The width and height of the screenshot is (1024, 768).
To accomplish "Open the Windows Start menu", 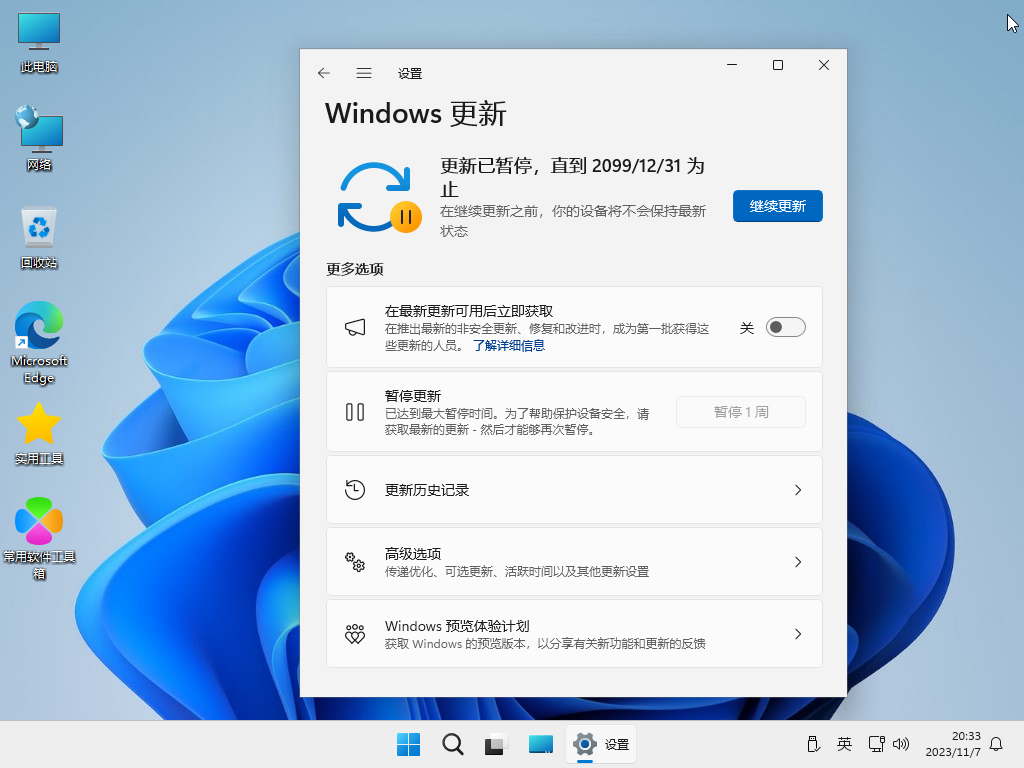I will point(408,744).
